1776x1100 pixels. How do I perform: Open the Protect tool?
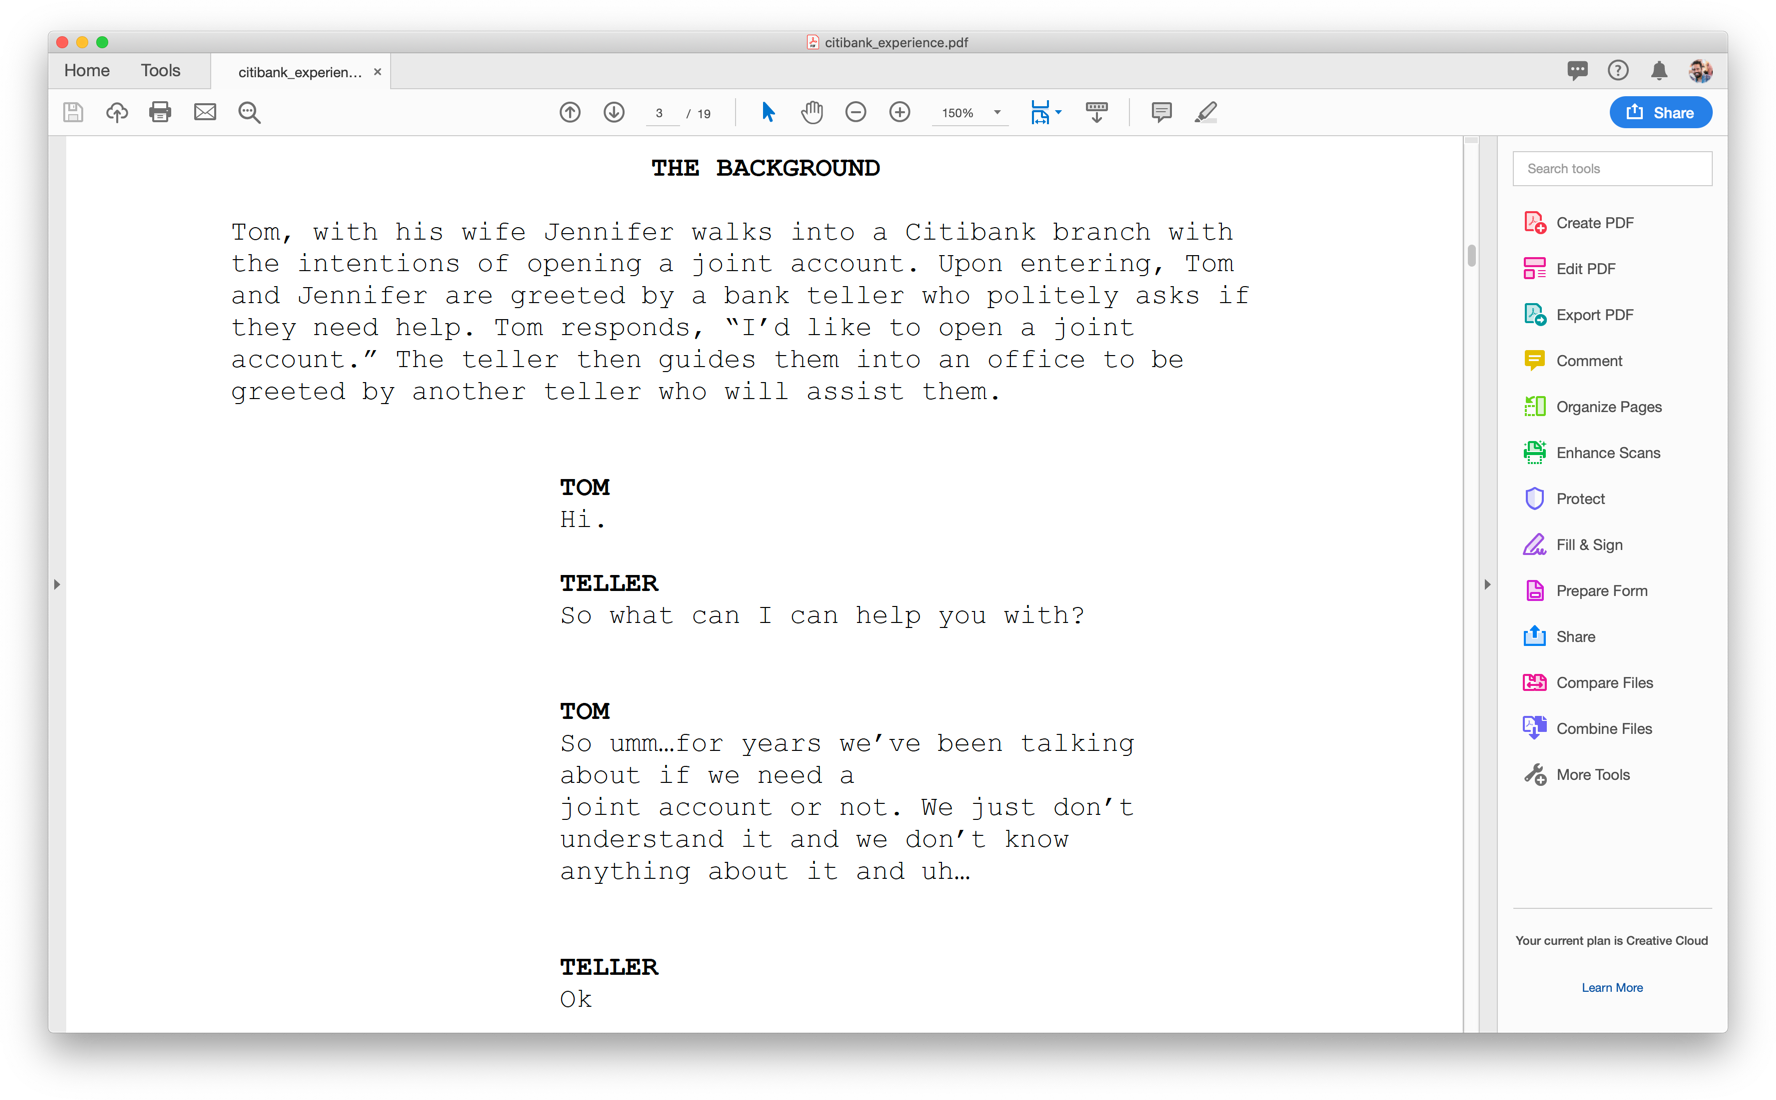point(1565,498)
